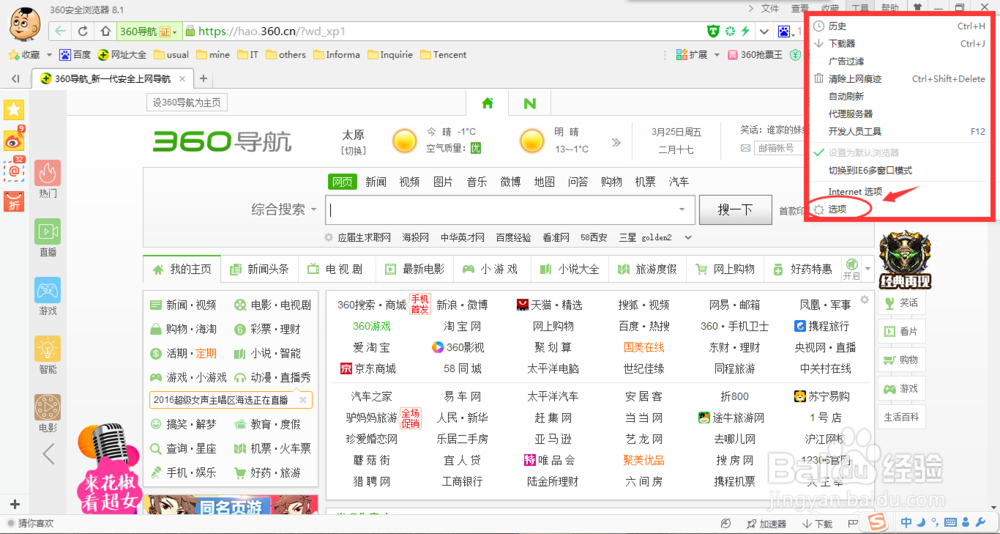Open the usual bookmark folder

pos(172,55)
